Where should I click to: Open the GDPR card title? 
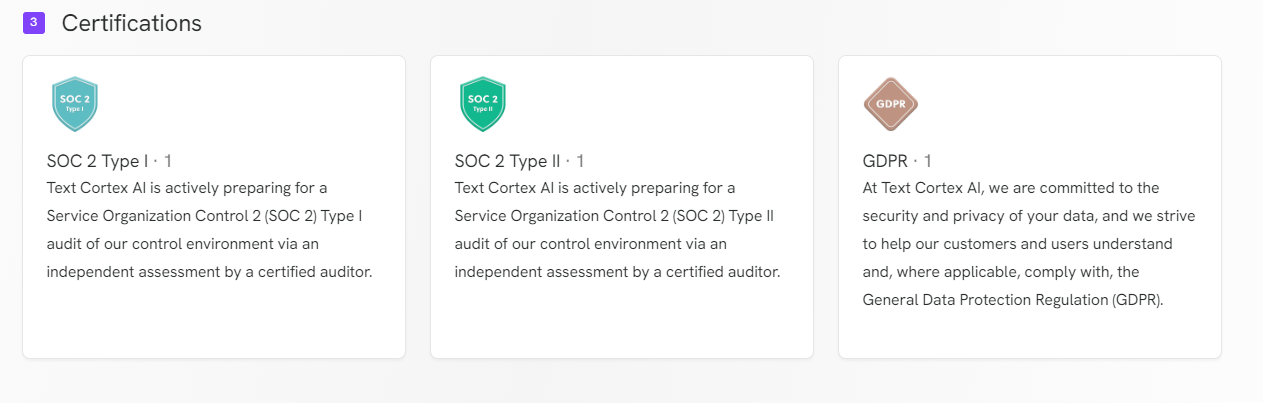click(x=885, y=161)
